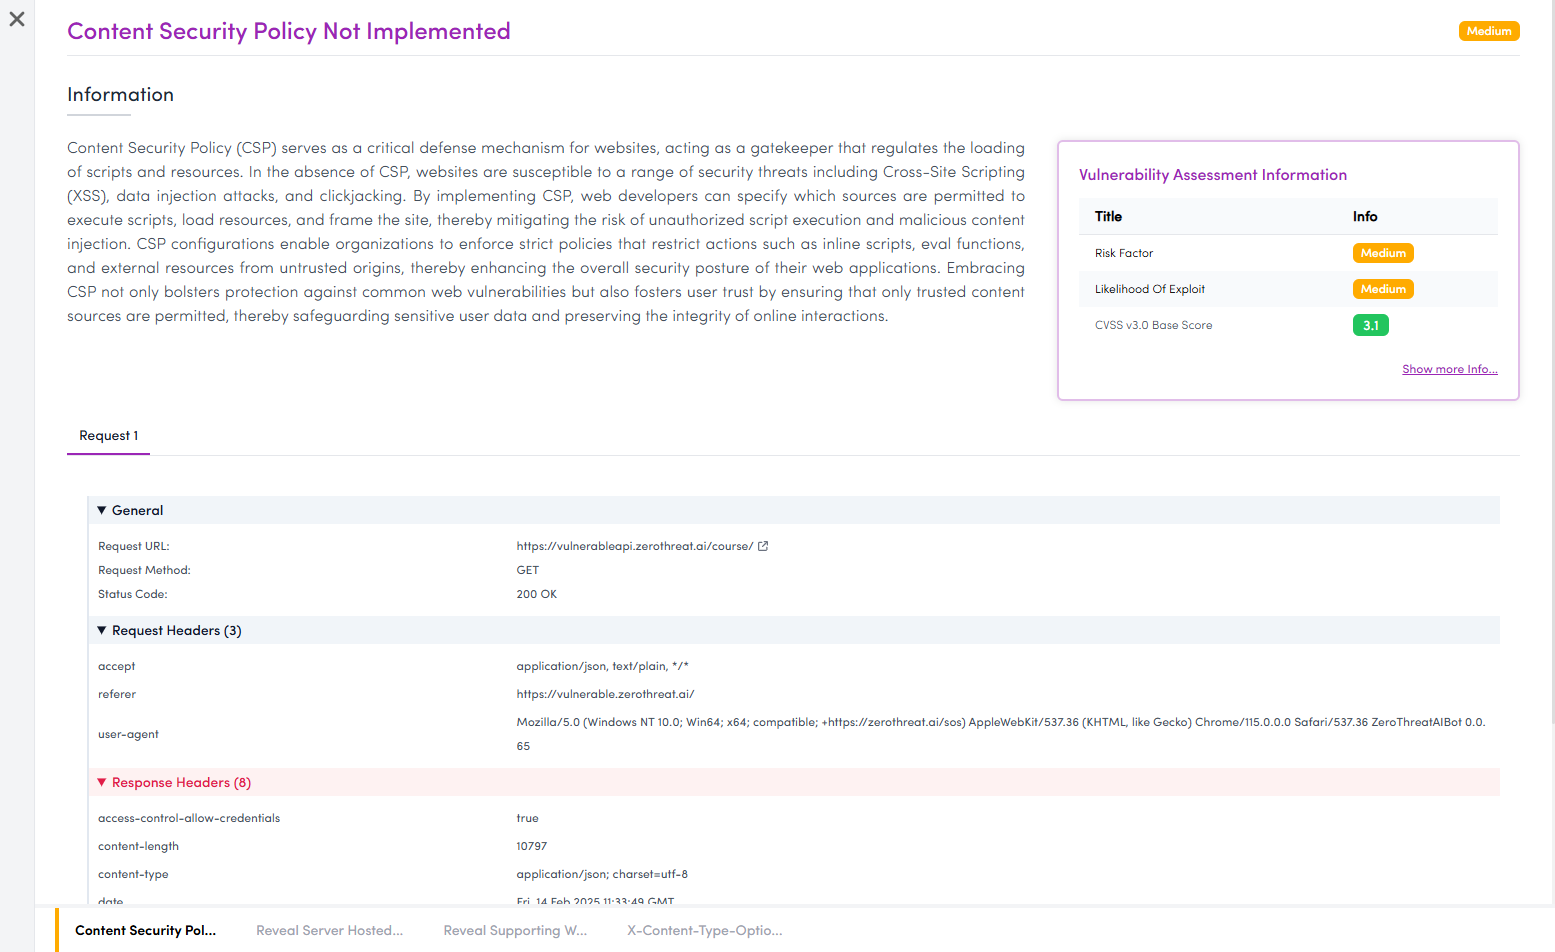1555x952 pixels.
Task: Select the Content Security Pol... bottom tab
Action: tap(146, 930)
